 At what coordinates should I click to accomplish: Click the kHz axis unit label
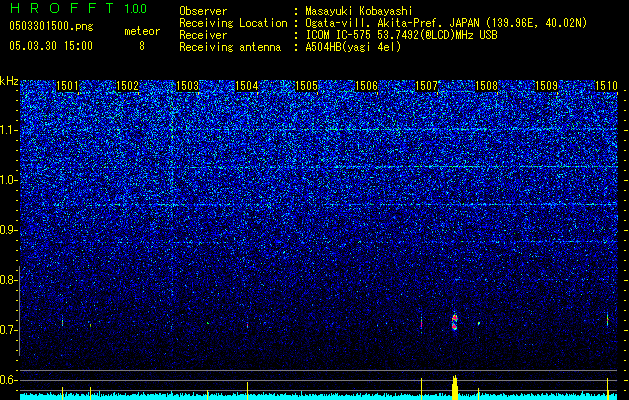[9, 81]
